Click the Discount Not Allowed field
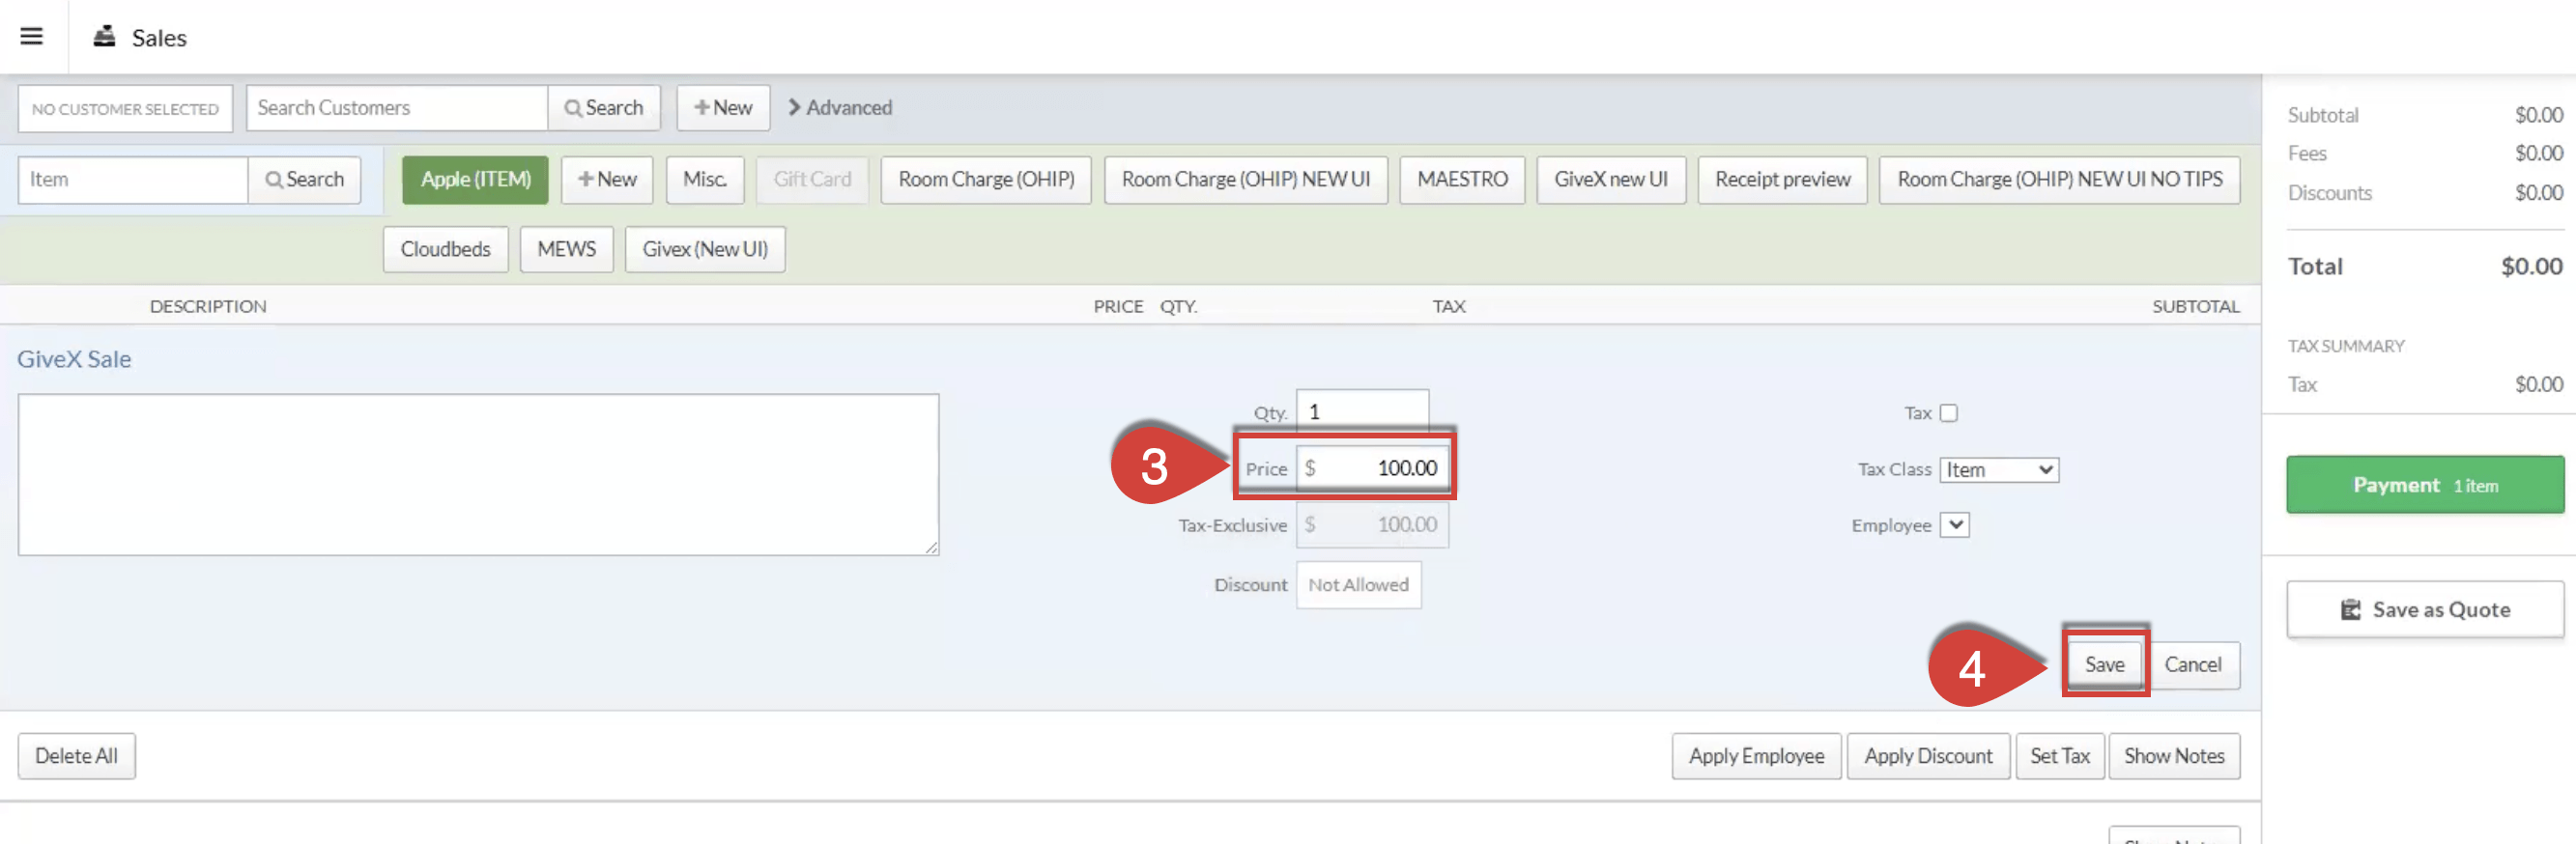 coord(1358,584)
